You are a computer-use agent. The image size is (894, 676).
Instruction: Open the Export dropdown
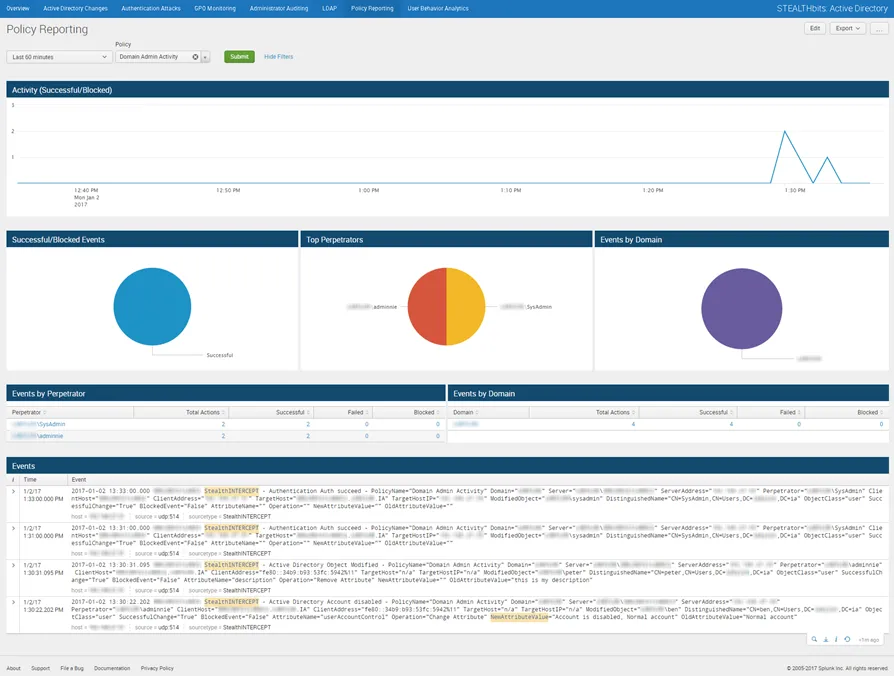848,28
